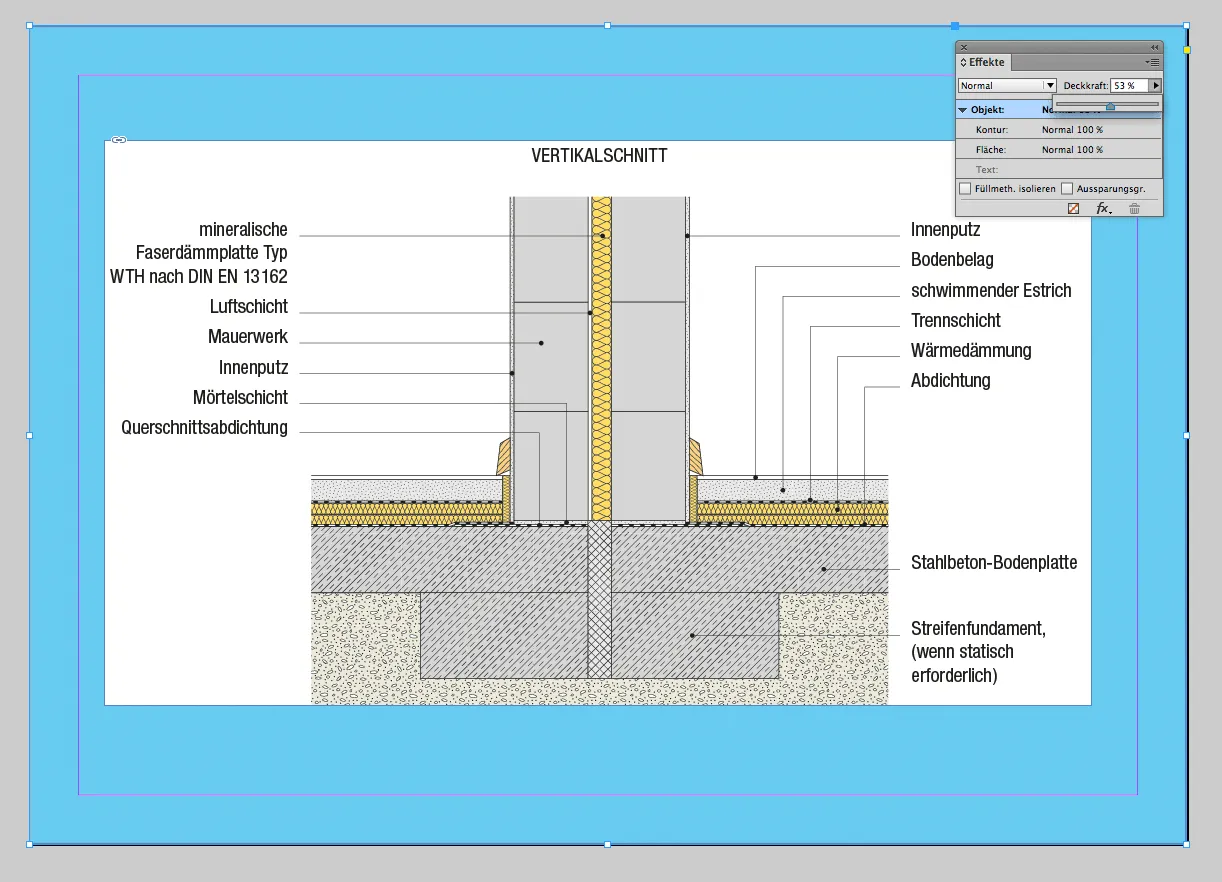
Task: Click the opacity slider handle below Deckkraft
Action: click(x=1110, y=105)
